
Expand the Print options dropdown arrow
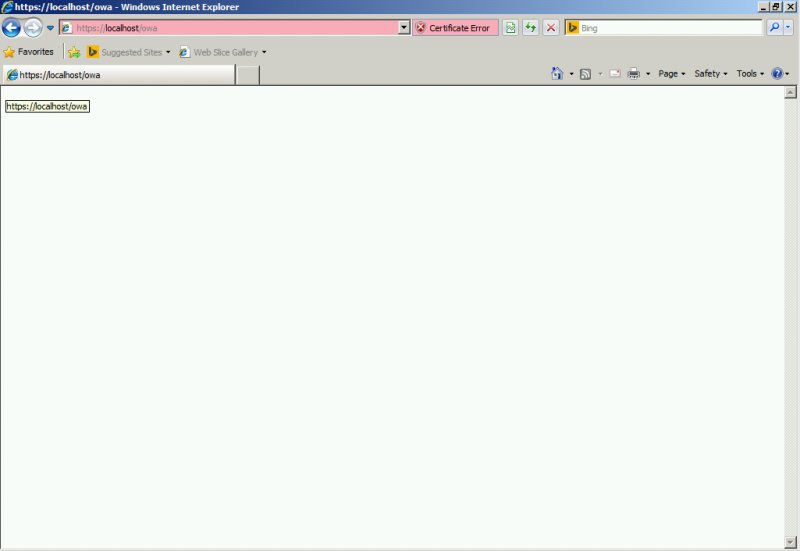click(x=648, y=74)
